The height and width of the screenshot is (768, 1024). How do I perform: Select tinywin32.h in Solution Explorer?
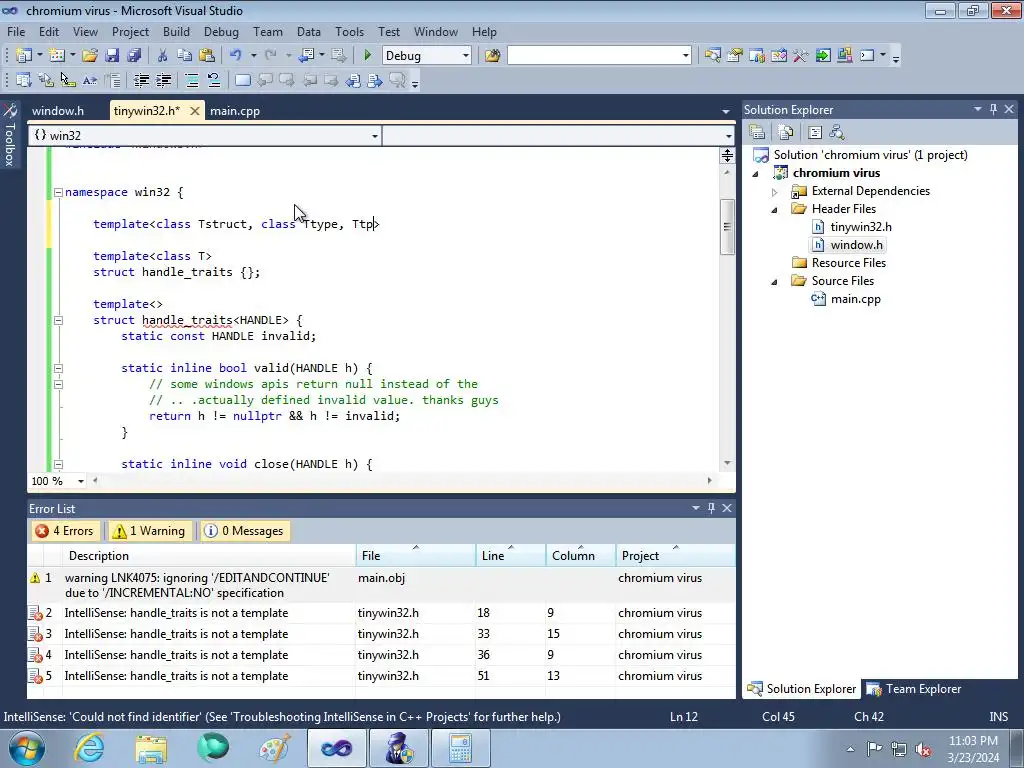(861, 227)
